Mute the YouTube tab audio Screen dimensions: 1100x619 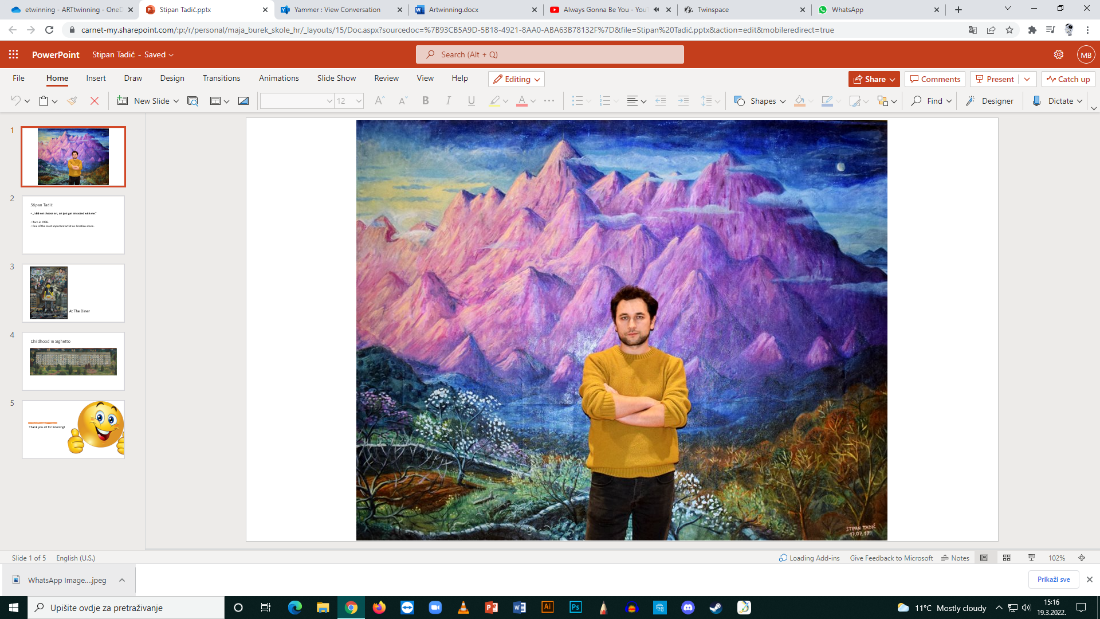[657, 10]
